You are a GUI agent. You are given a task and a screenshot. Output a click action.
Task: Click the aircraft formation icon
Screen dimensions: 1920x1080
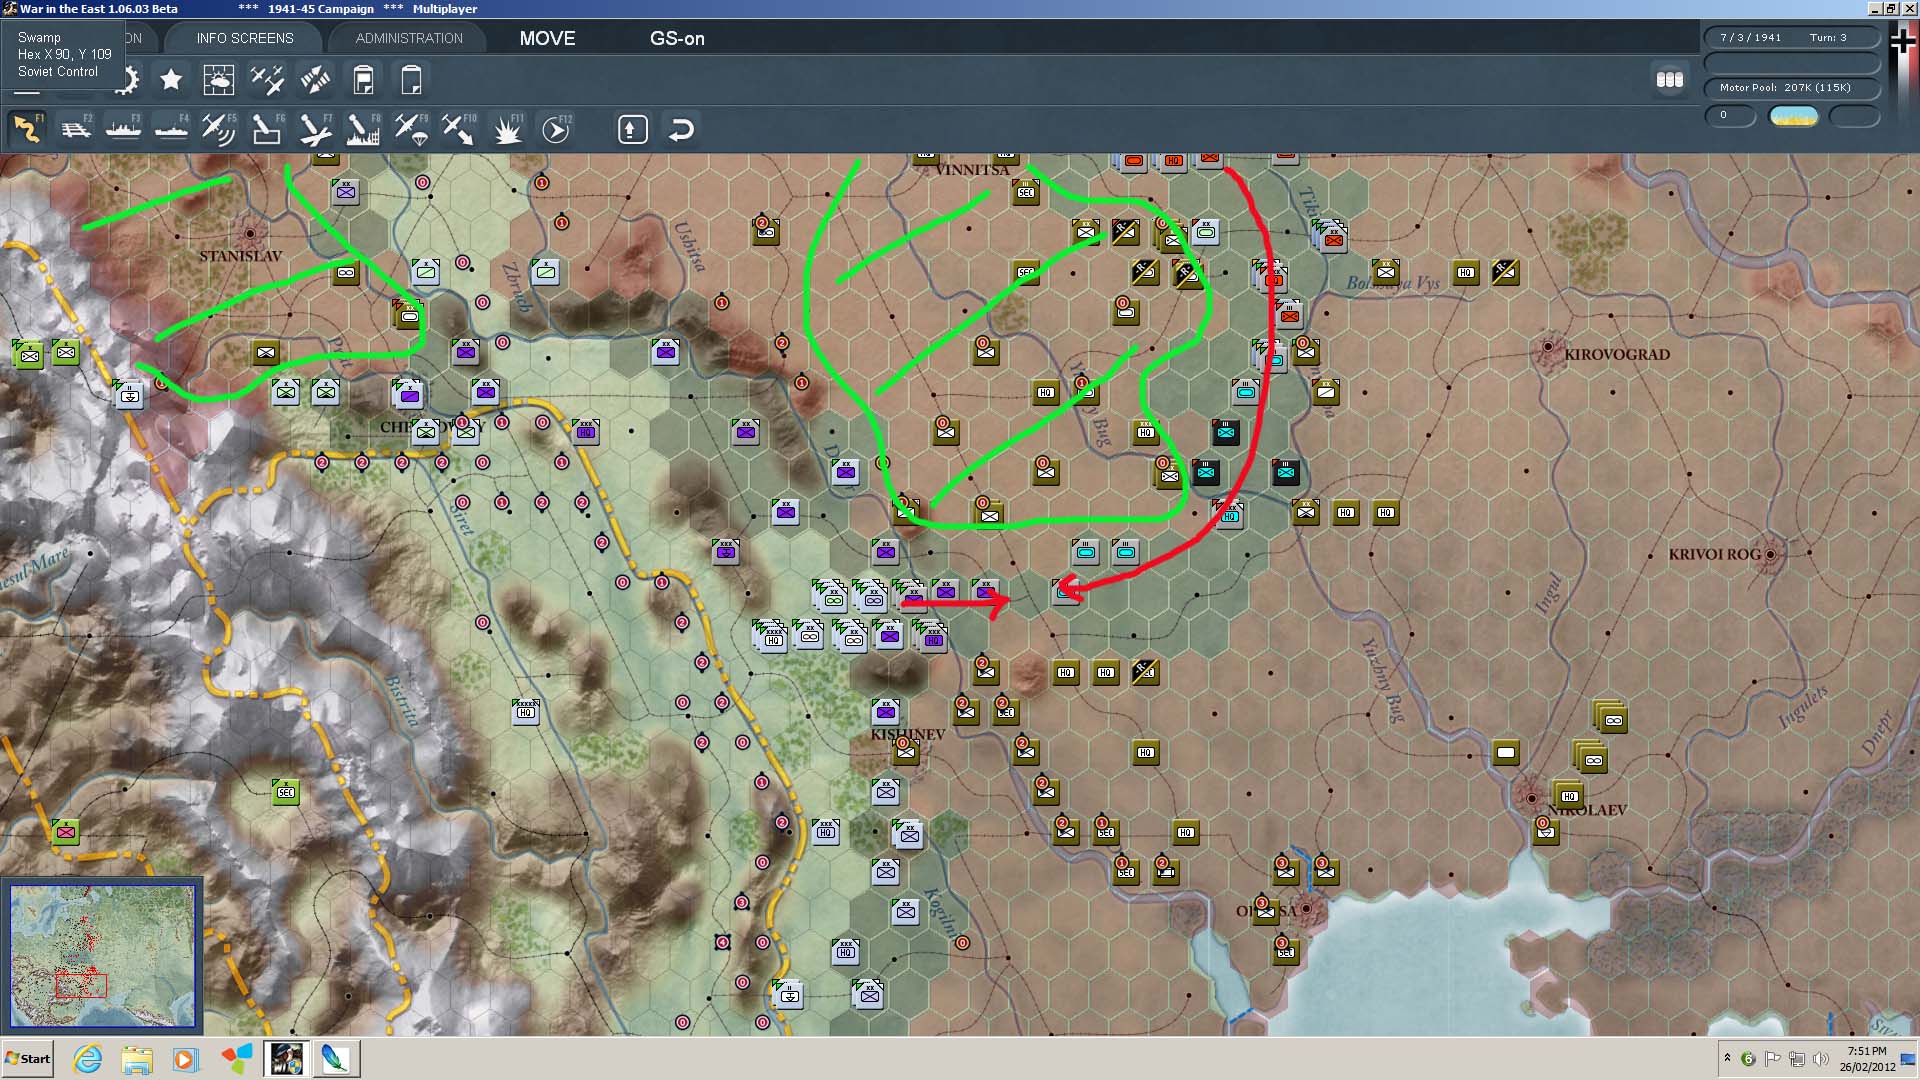pos(267,79)
